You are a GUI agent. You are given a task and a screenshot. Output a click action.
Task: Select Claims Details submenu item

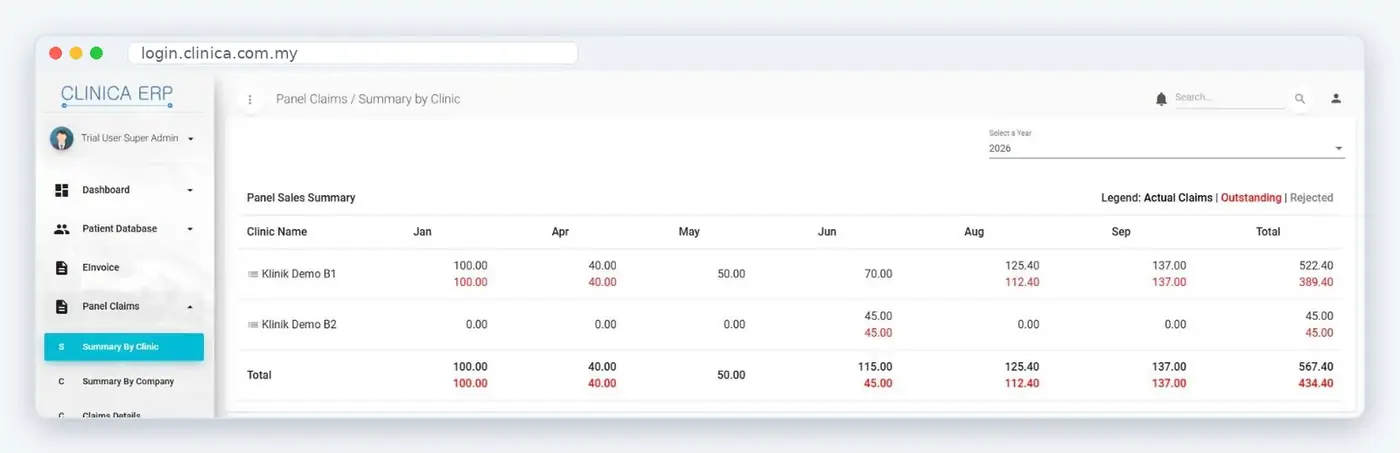click(124, 413)
